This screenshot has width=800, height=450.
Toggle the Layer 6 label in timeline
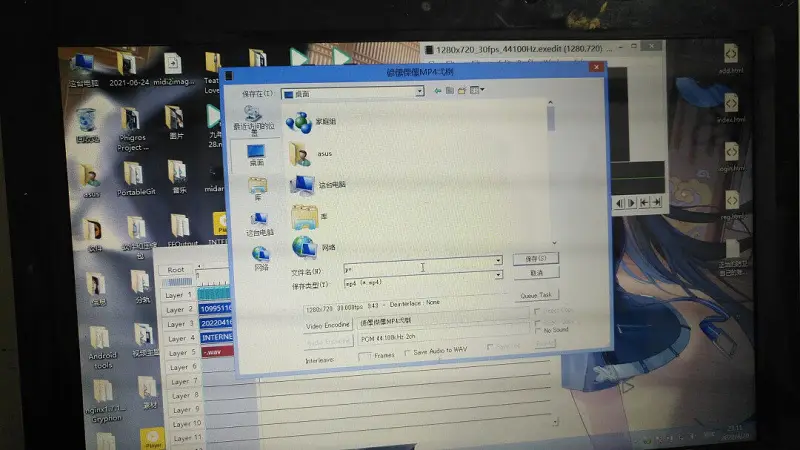(x=183, y=367)
